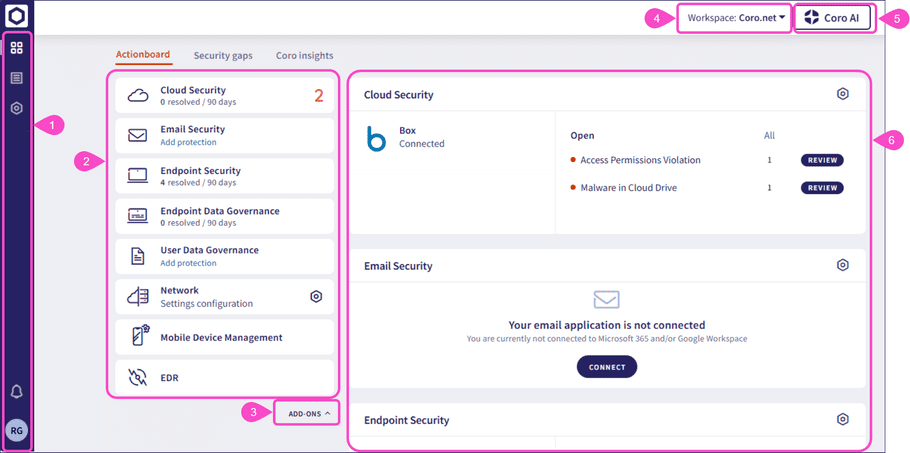The height and width of the screenshot is (453, 910).
Task: Click the EDR icon
Action: 138,377
